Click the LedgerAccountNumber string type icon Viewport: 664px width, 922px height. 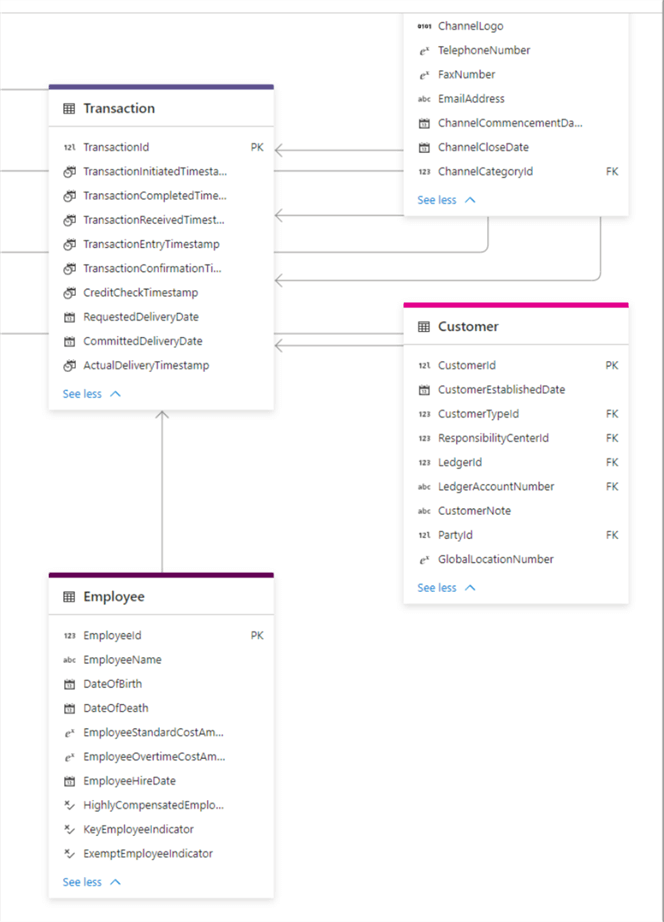point(424,487)
